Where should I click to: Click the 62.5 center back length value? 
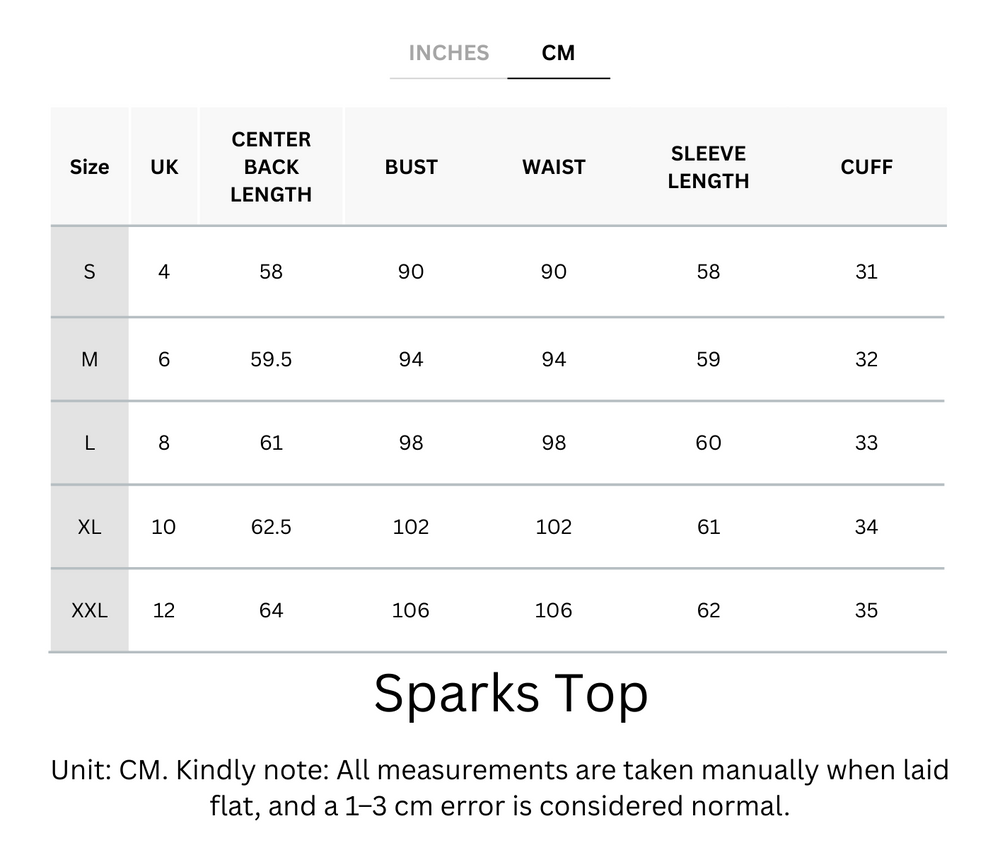pos(271,527)
